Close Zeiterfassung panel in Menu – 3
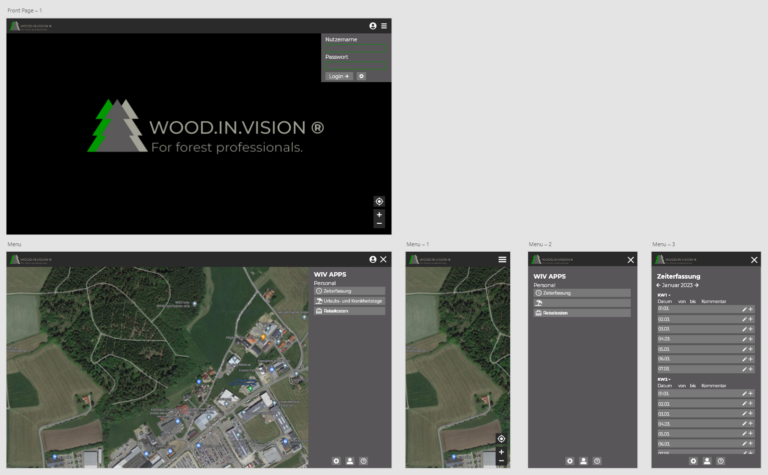The image size is (768, 475). (x=754, y=260)
